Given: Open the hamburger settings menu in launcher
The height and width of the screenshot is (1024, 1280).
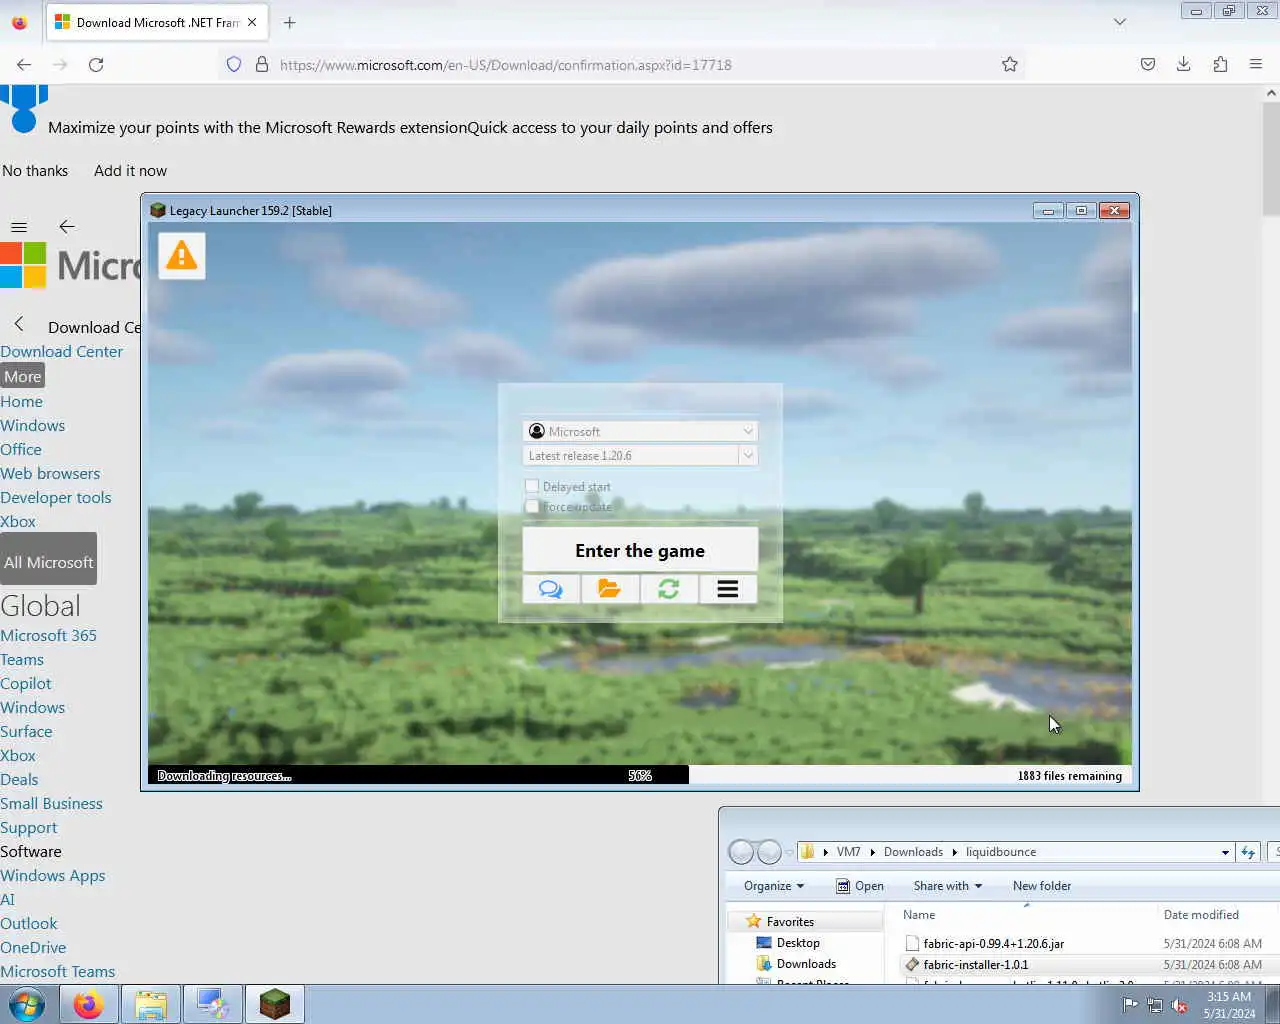Looking at the screenshot, I should tap(727, 589).
